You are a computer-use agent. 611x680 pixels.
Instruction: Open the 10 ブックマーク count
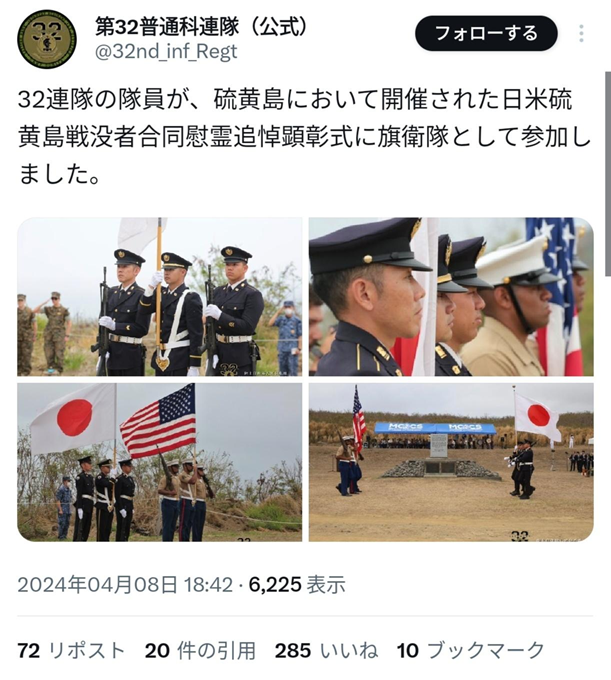(x=471, y=651)
